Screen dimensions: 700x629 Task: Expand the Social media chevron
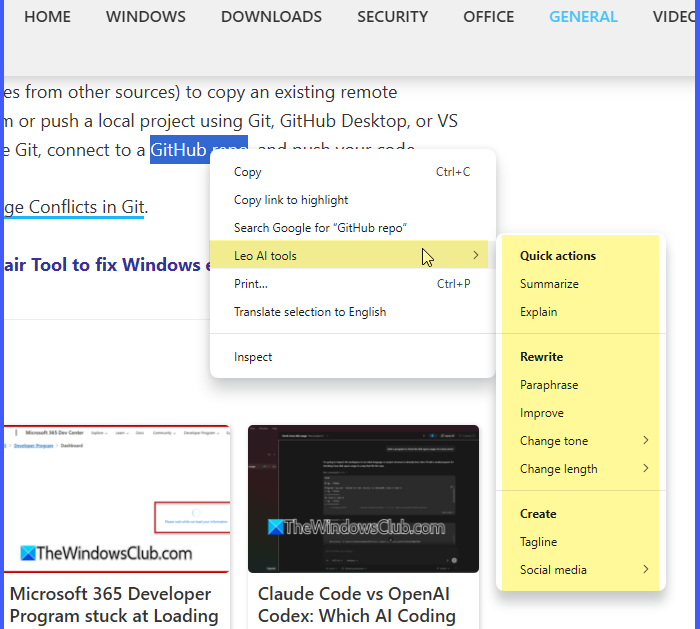pos(646,569)
